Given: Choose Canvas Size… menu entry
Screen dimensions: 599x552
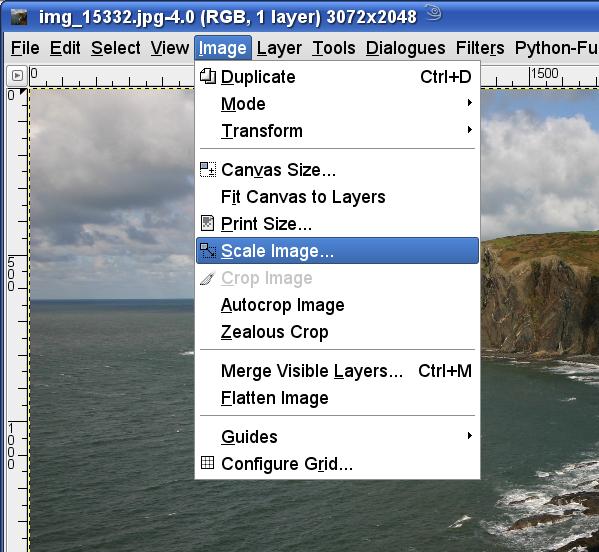Looking at the screenshot, I should (337, 170).
